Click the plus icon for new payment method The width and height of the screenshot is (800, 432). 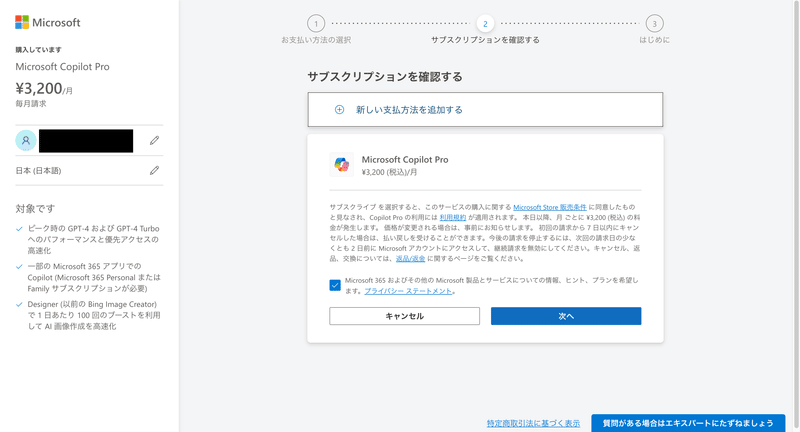[x=339, y=110]
